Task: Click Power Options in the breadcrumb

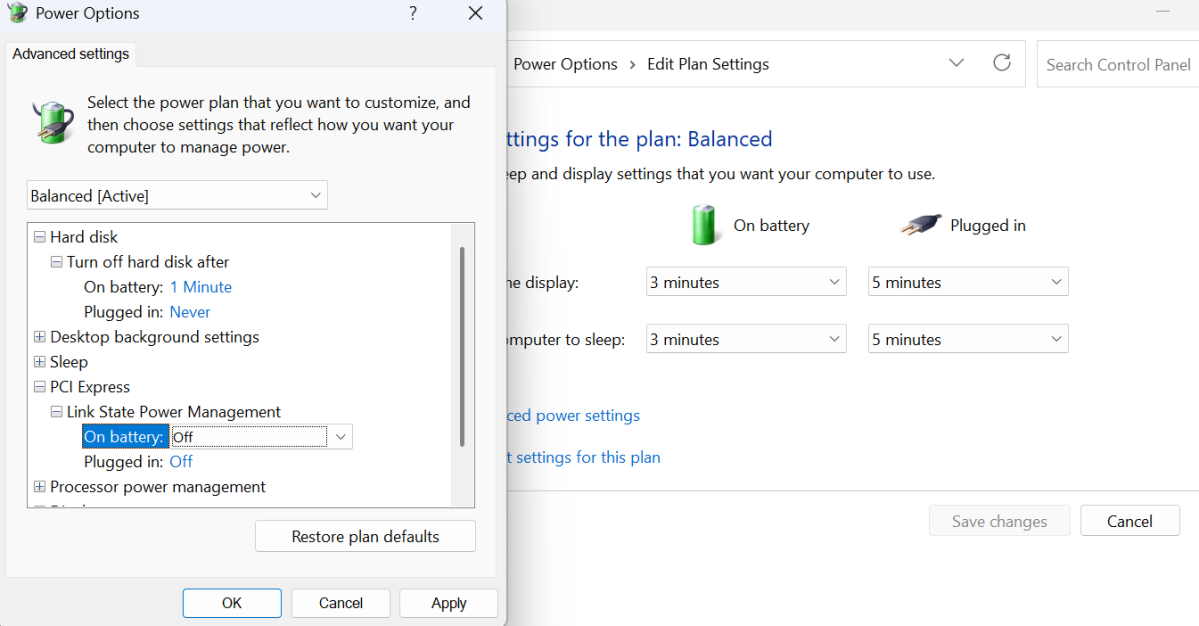Action: pyautogui.click(x=565, y=64)
